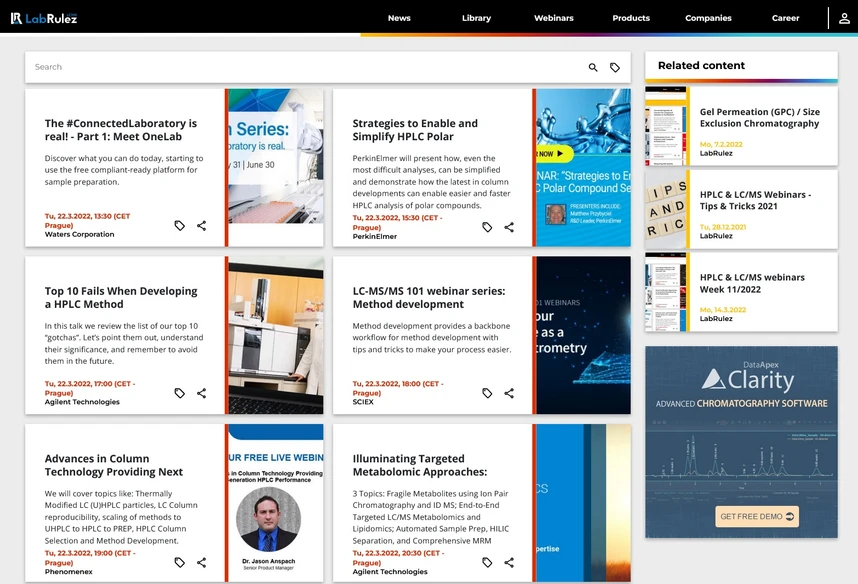Click 'PerkinElmer' company name under date

pyautogui.click(x=375, y=236)
